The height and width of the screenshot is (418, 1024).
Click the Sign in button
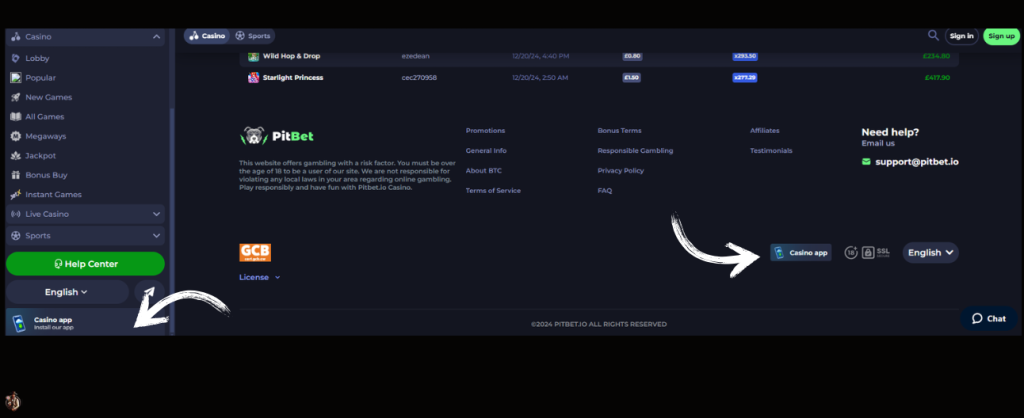click(961, 36)
